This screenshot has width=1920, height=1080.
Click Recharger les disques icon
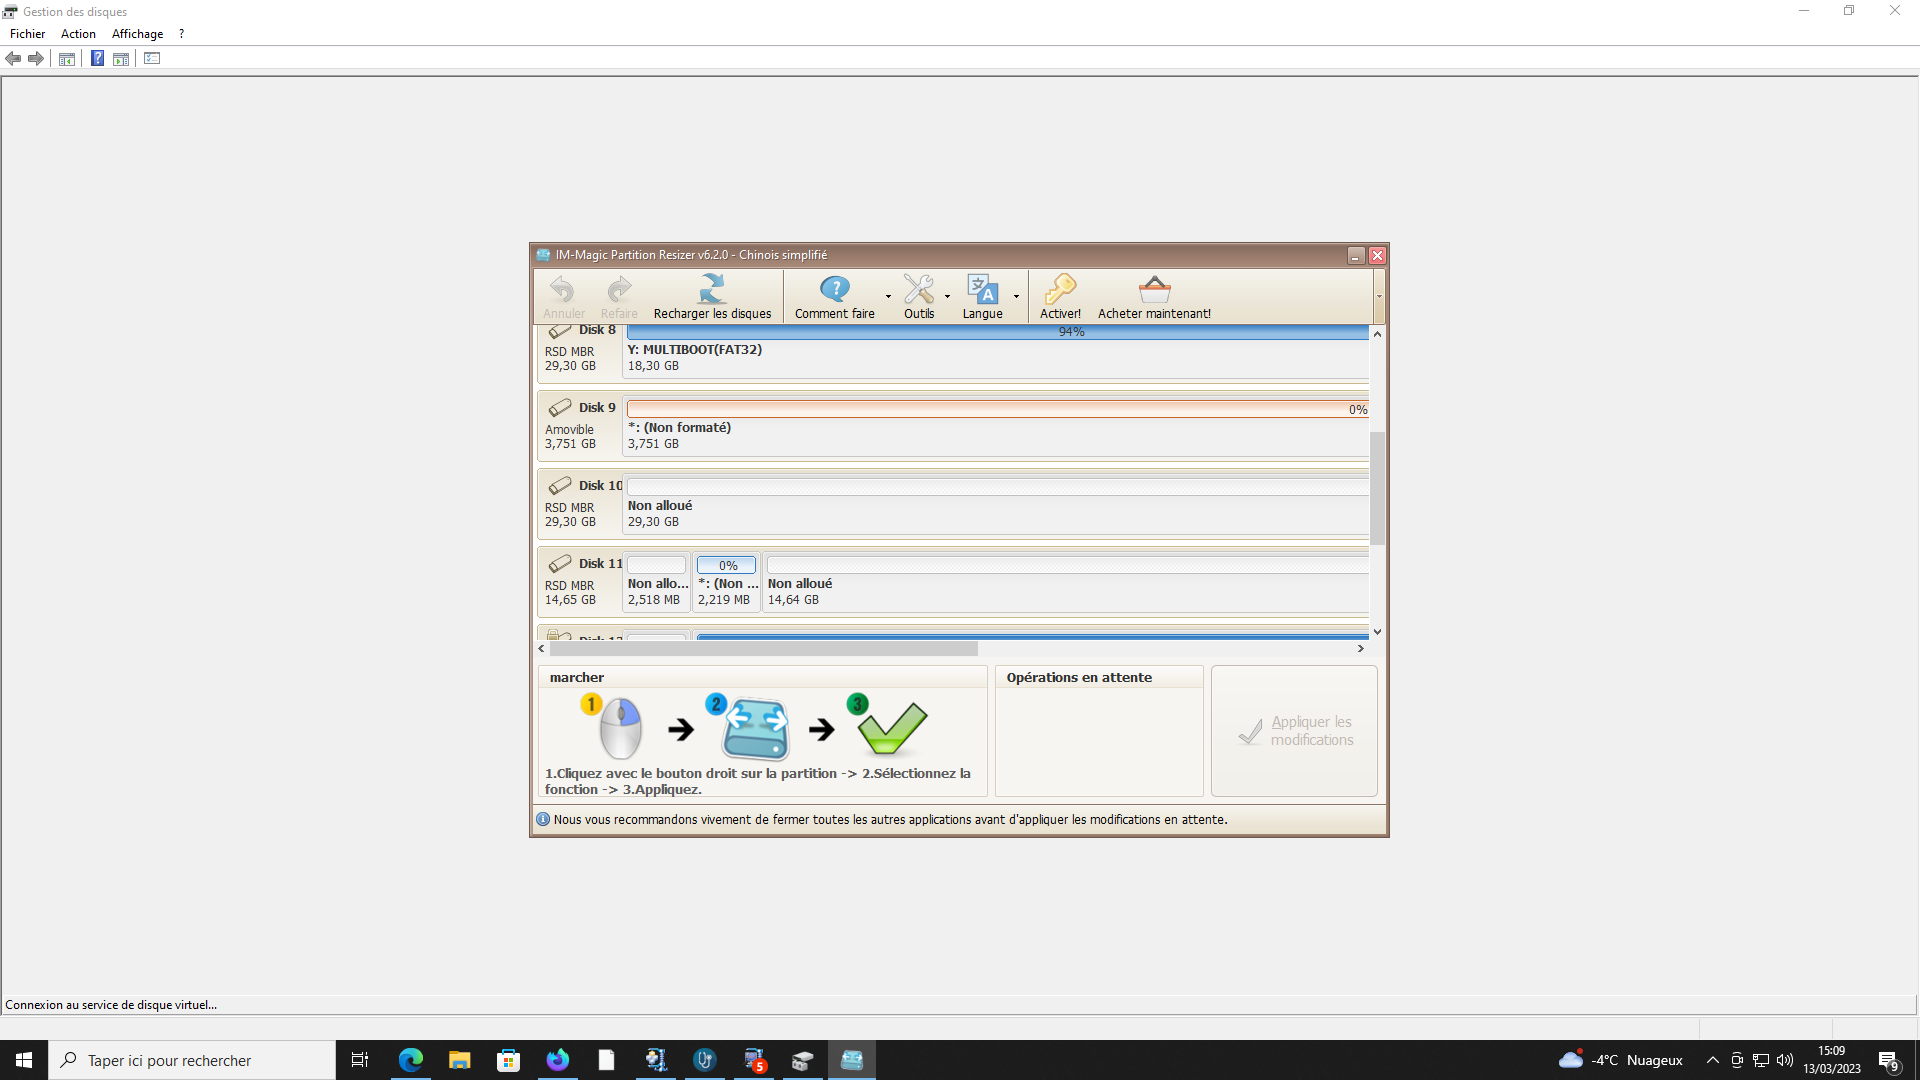coord(712,290)
